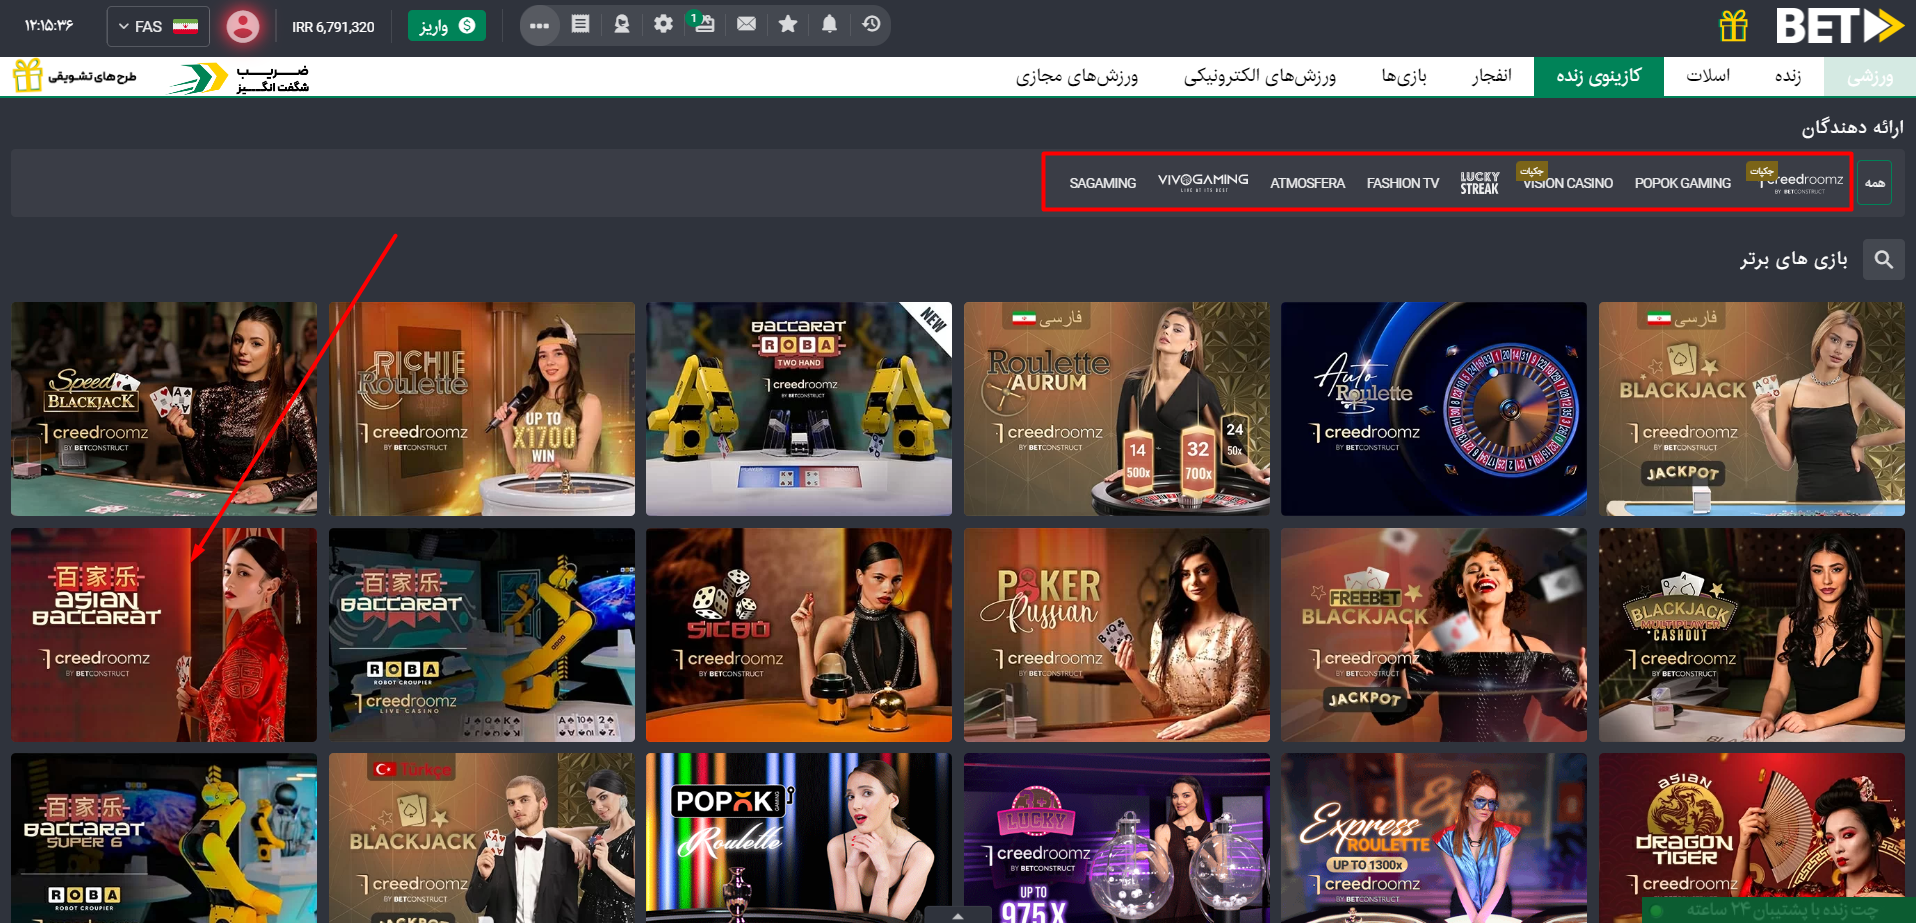Open the Blackjack Multiplayer Cashout game
The width and height of the screenshot is (1916, 923).
(x=1752, y=635)
